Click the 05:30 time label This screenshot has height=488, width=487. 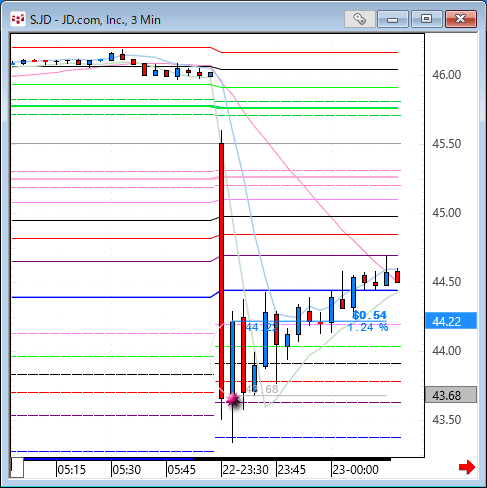pyautogui.click(x=126, y=470)
